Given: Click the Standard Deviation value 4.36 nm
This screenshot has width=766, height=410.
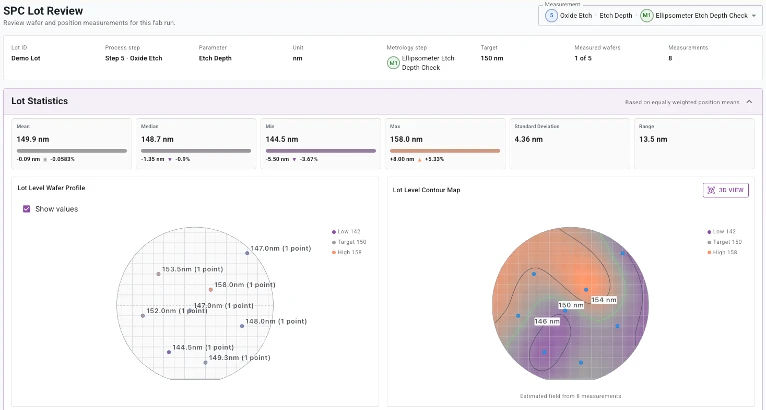Looking at the screenshot, I should point(529,139).
